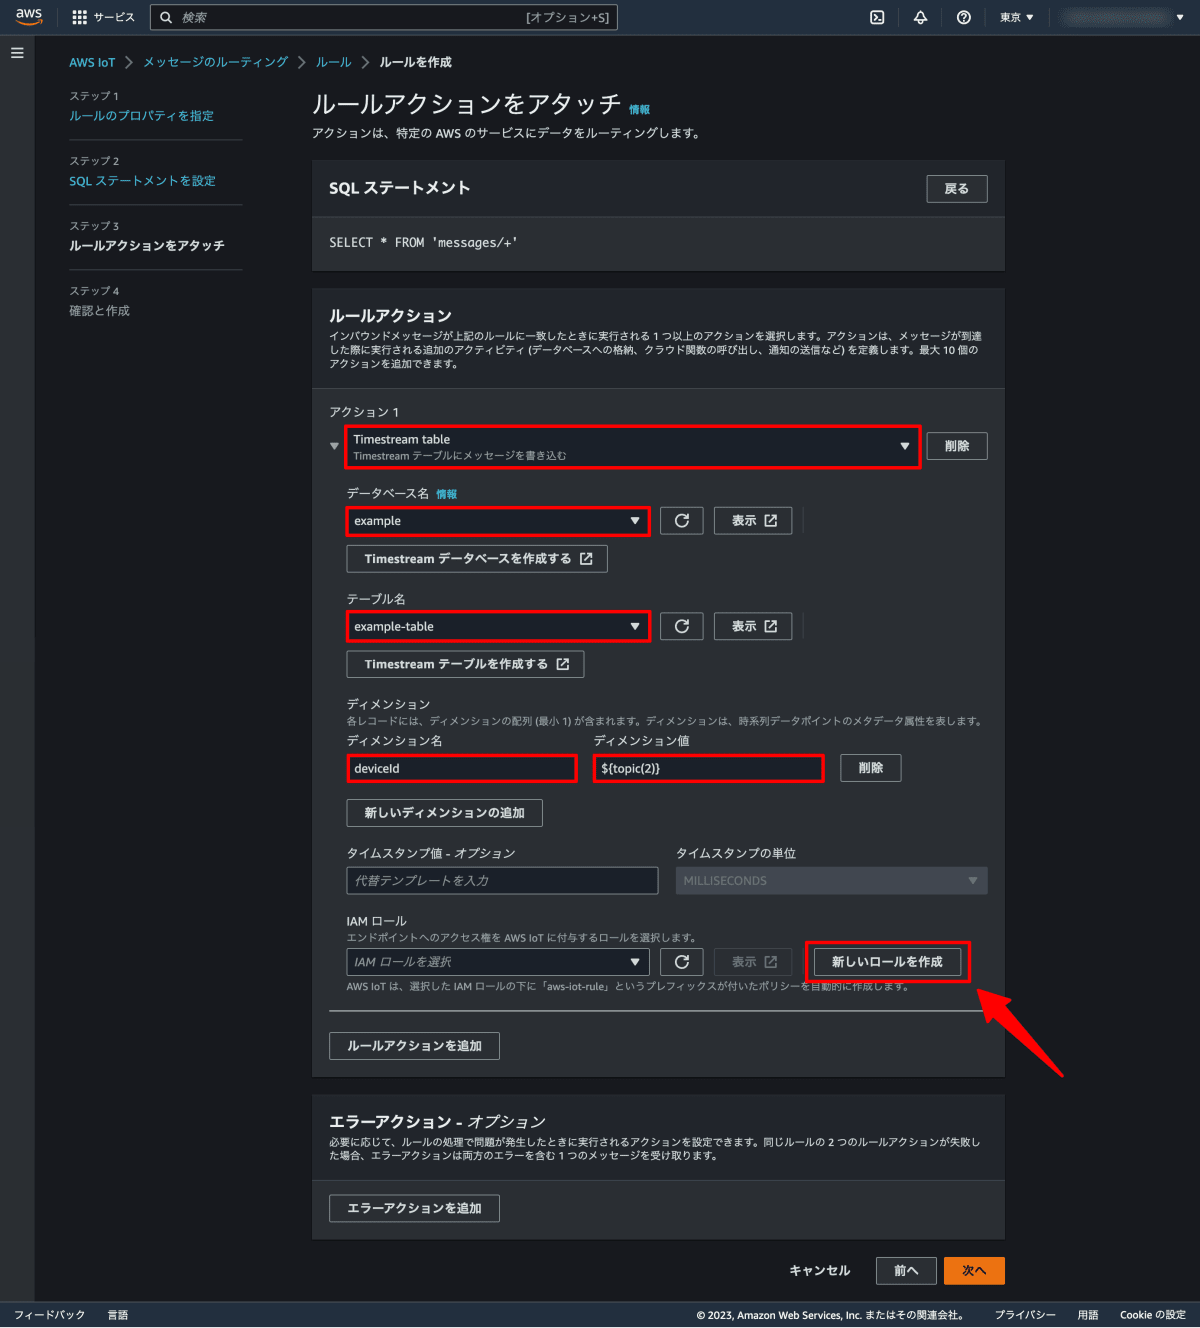Open the account name dropdown
1200x1328 pixels.
click(x=1122, y=17)
